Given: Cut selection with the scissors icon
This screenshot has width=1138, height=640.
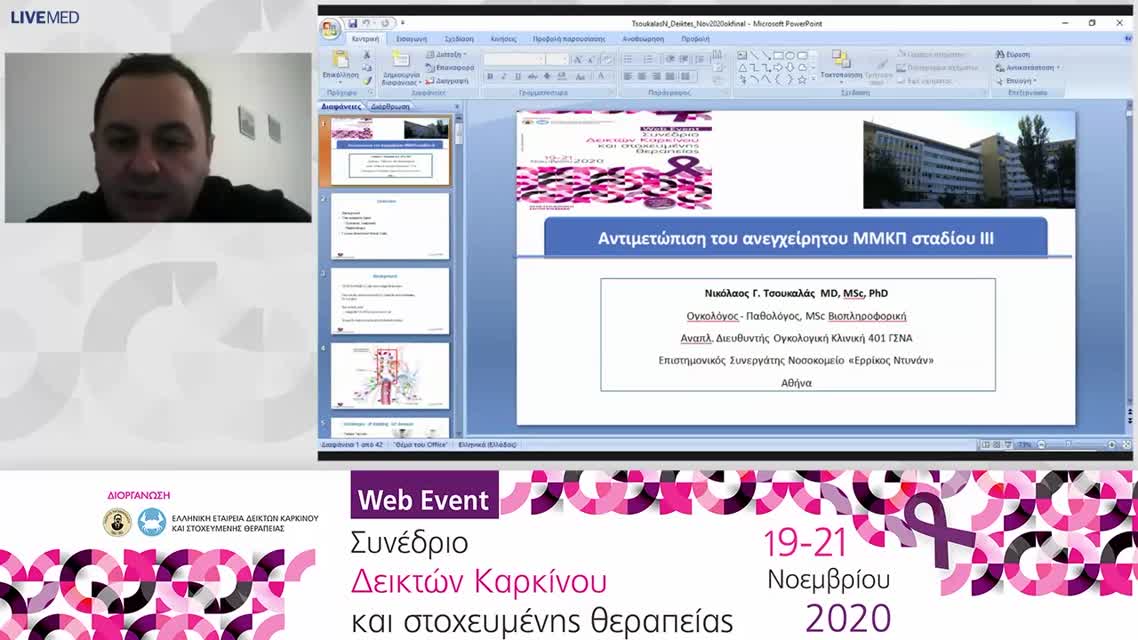Looking at the screenshot, I should (x=367, y=55).
